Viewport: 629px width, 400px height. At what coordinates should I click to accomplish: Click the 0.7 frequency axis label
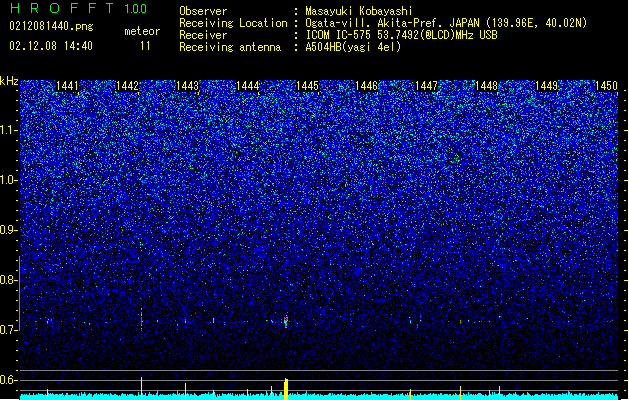click(8, 330)
